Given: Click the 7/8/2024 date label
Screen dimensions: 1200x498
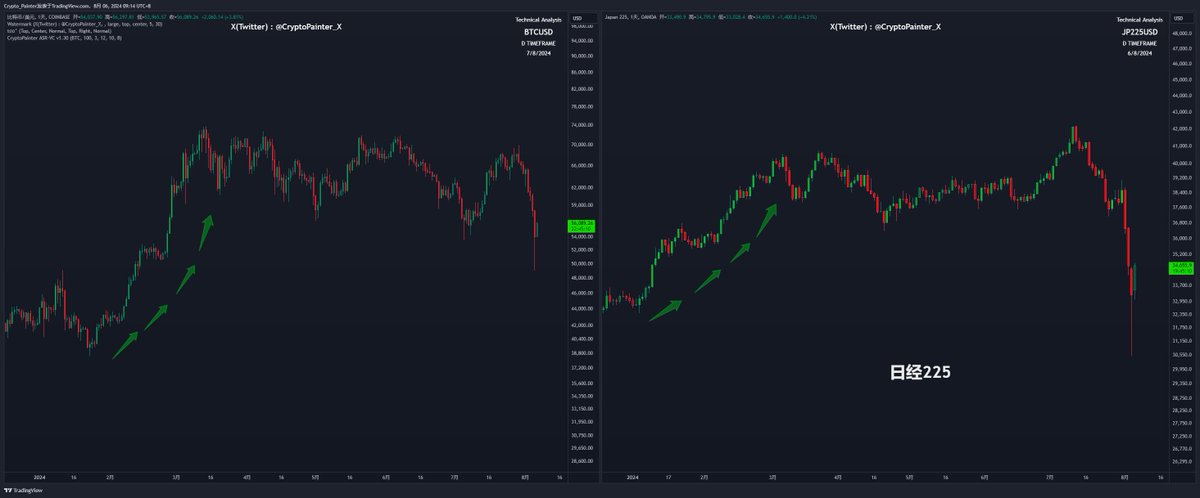Looking at the screenshot, I should point(539,53).
